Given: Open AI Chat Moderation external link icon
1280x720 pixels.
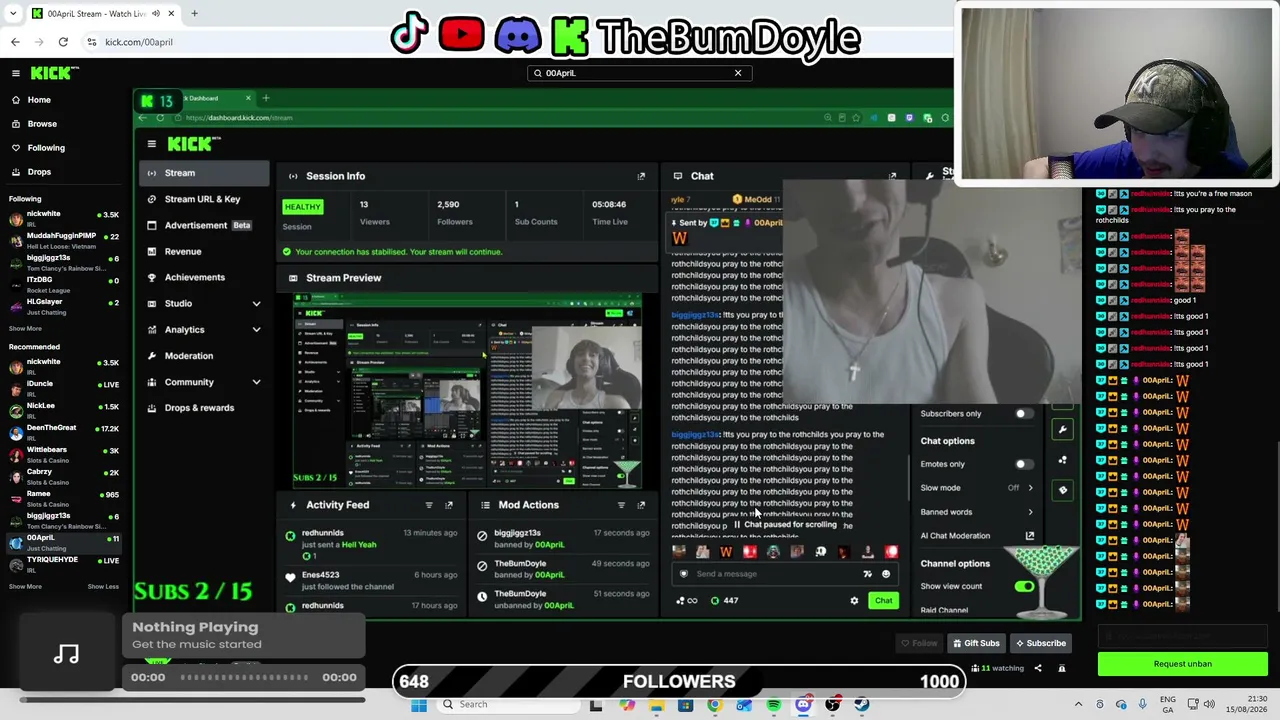Looking at the screenshot, I should (x=1030, y=536).
